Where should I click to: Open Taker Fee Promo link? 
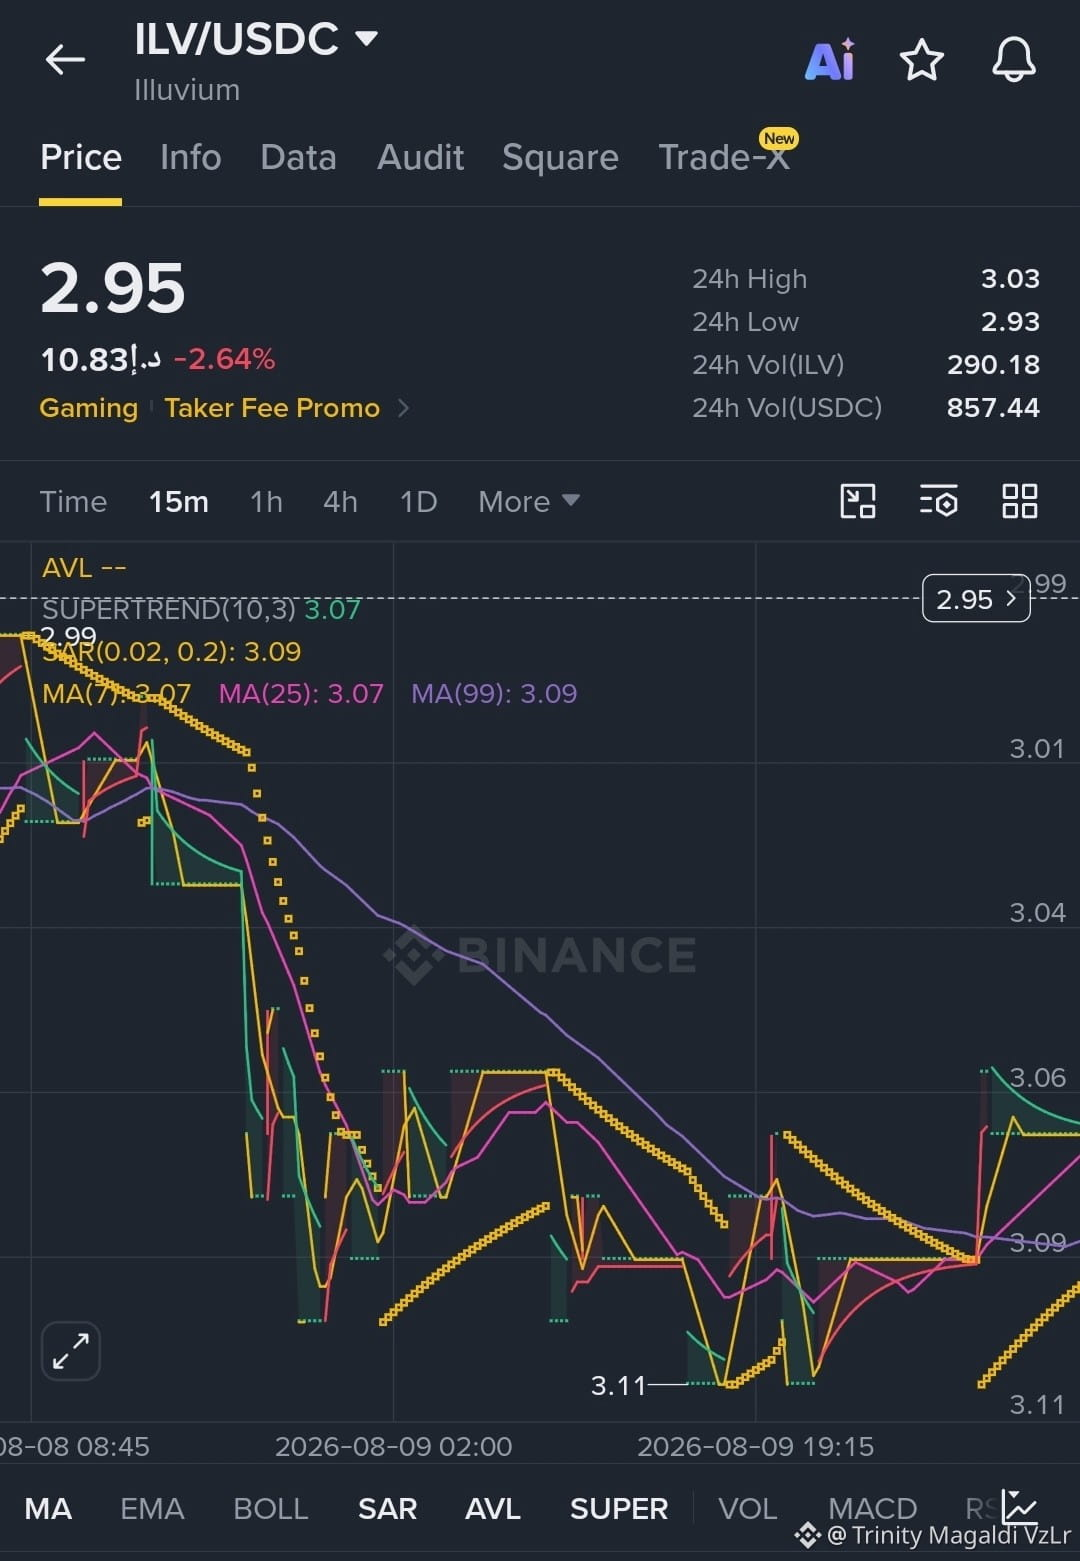tap(272, 408)
